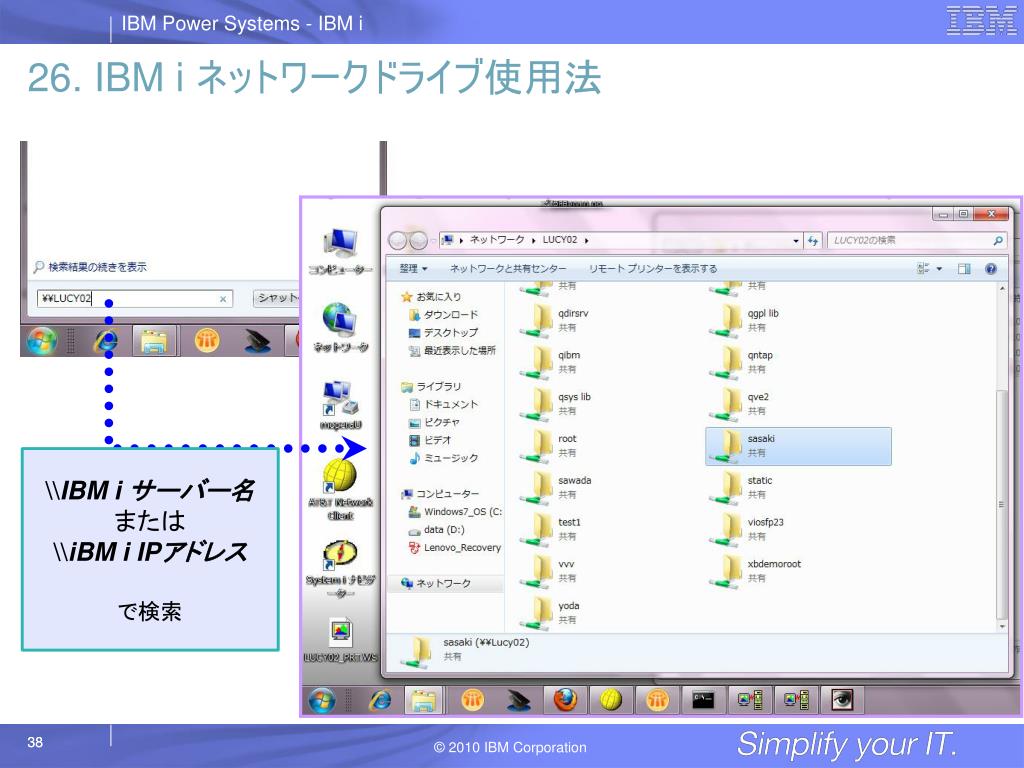Select the qsys lib shared folder
This screenshot has height=768, width=1024.
click(557, 404)
